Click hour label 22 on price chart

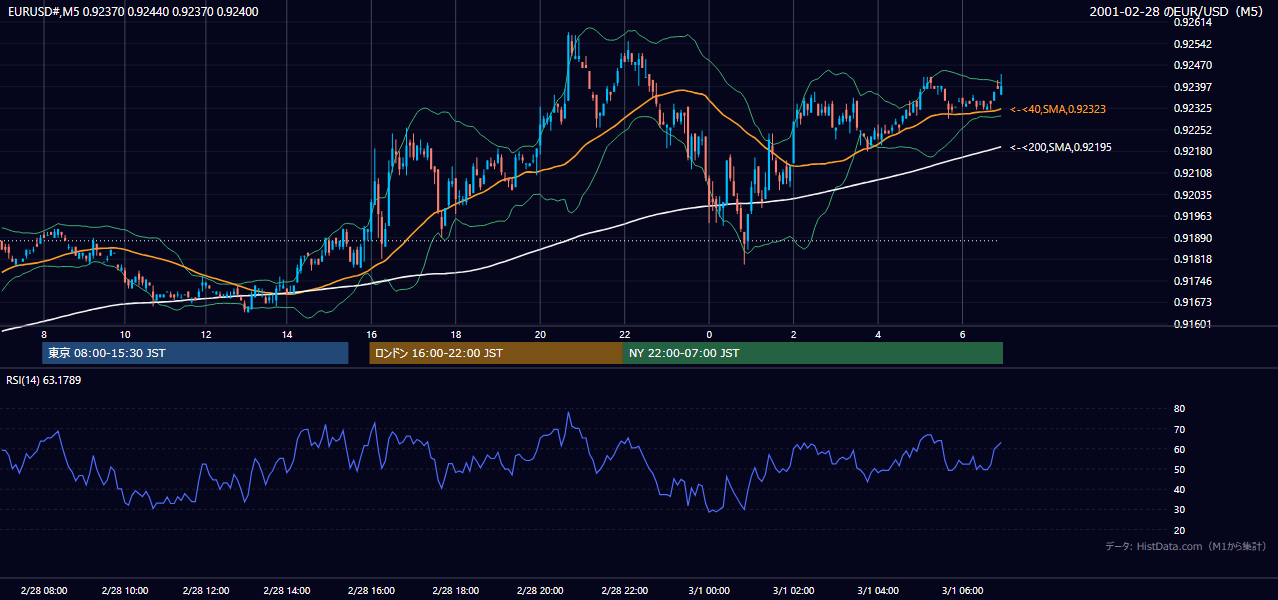[624, 334]
